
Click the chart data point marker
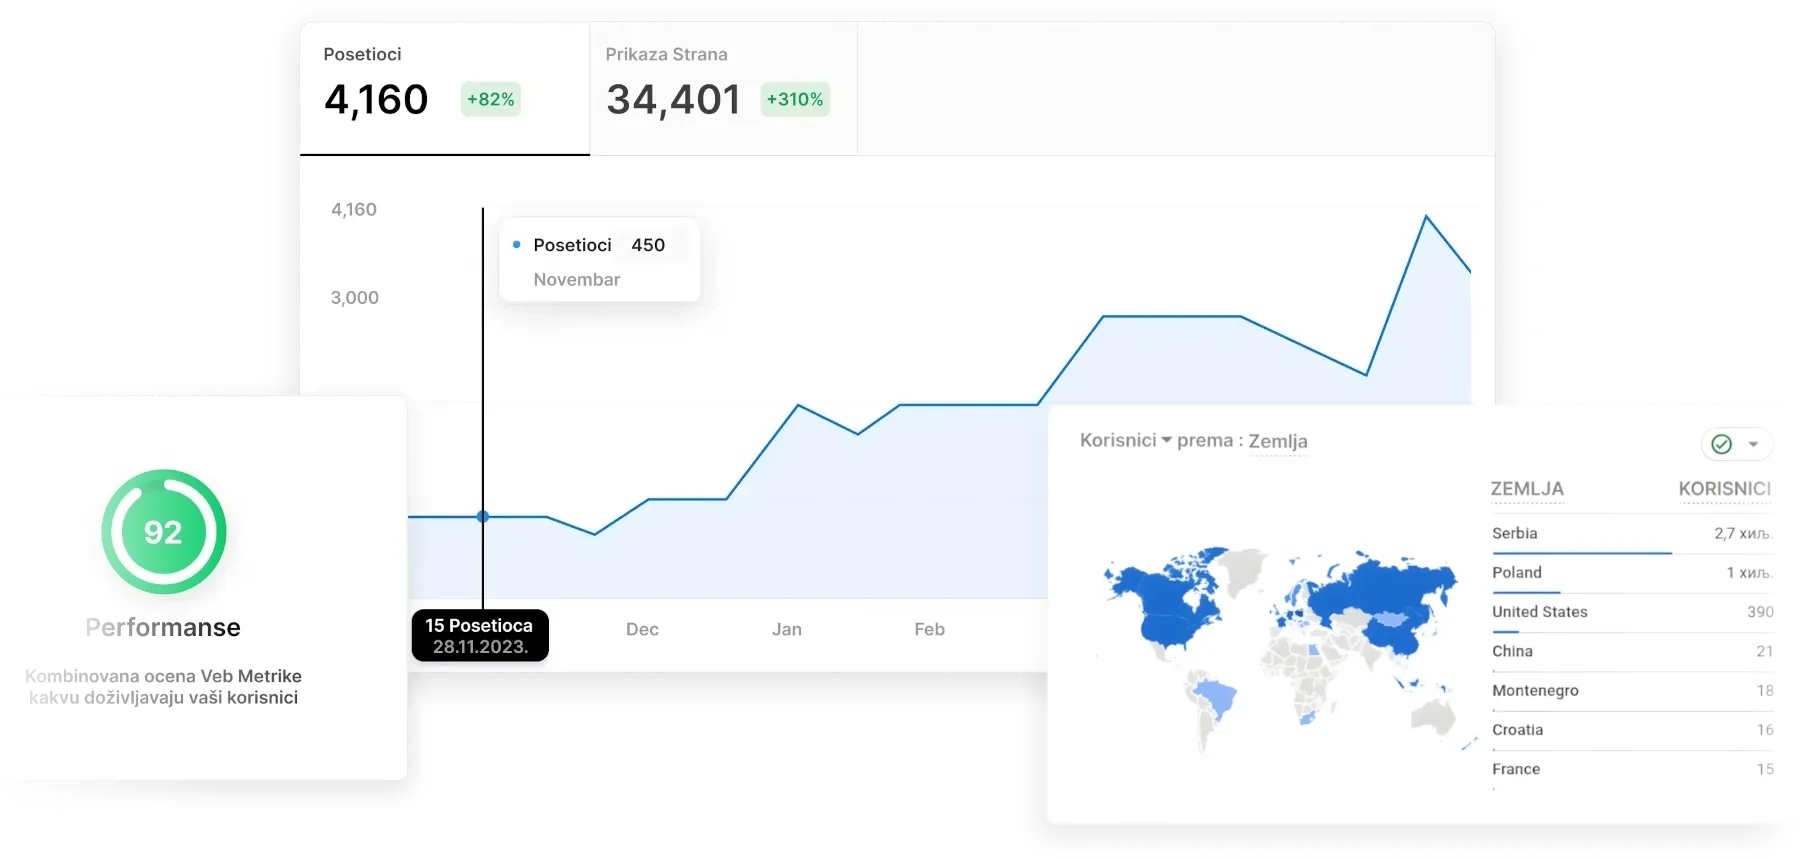point(483,516)
